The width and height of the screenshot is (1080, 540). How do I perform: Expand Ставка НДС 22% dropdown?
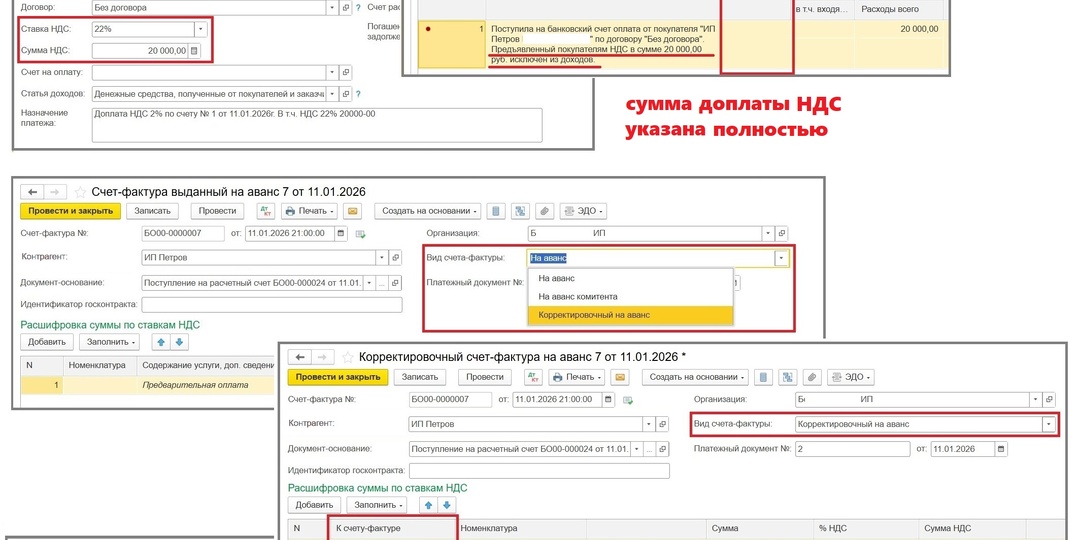200,30
